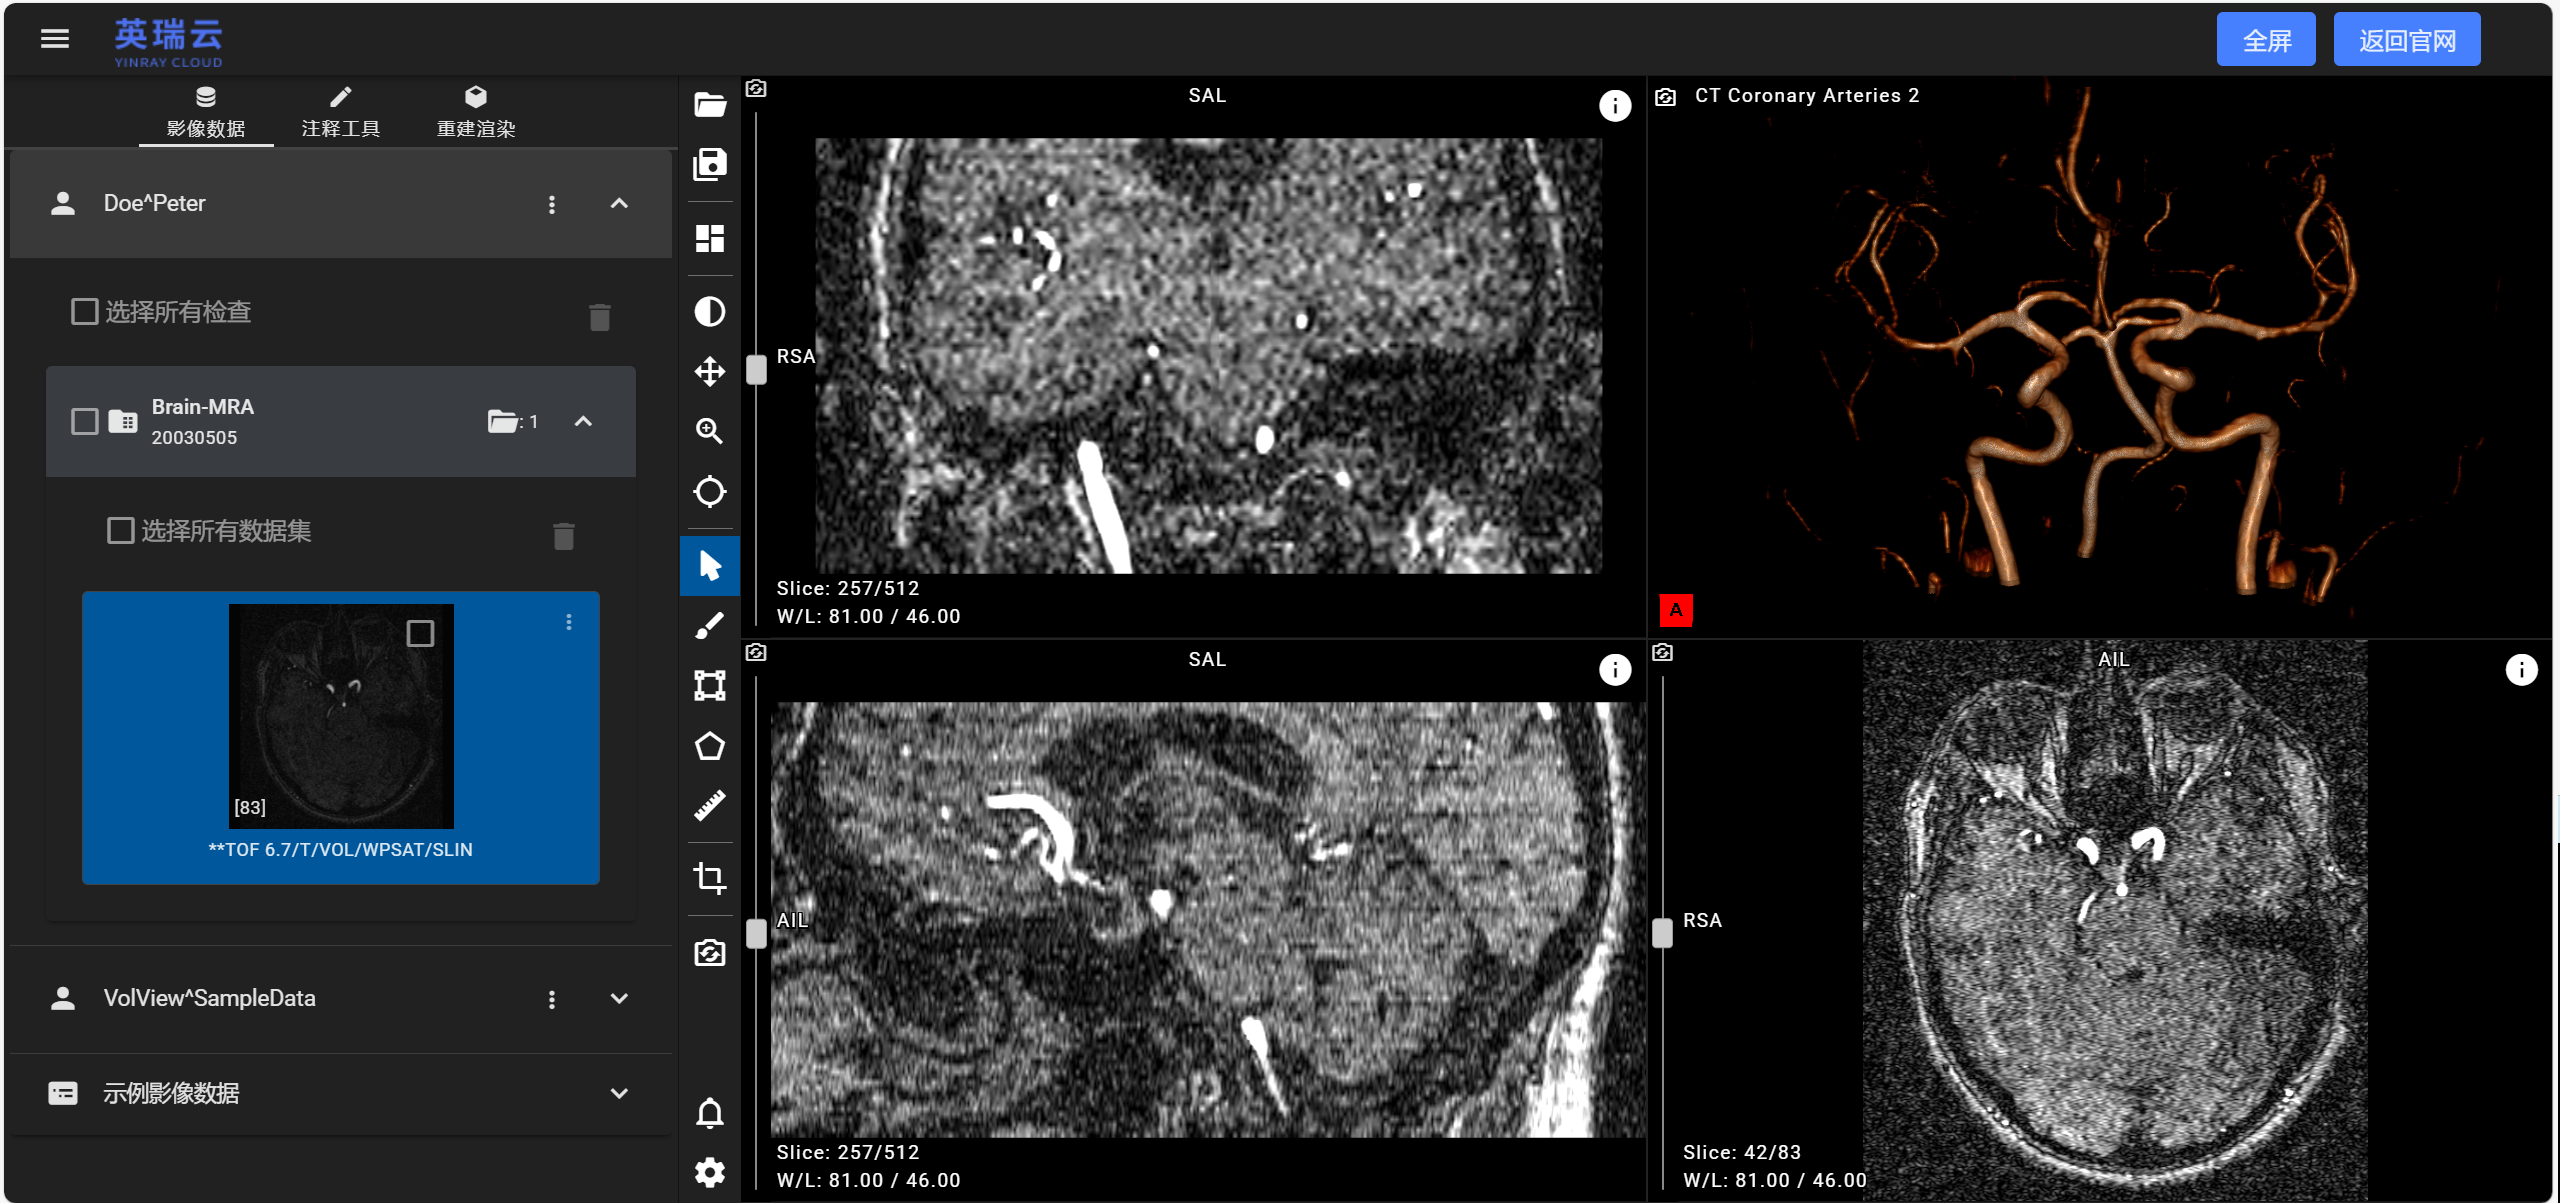
Task: Click the **TOF 6.7/T/VOL/WPSAT/SLIN label
Action: (340, 850)
